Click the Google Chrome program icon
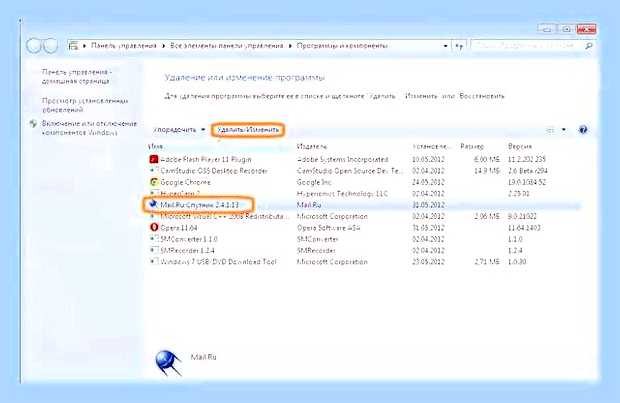 point(154,182)
